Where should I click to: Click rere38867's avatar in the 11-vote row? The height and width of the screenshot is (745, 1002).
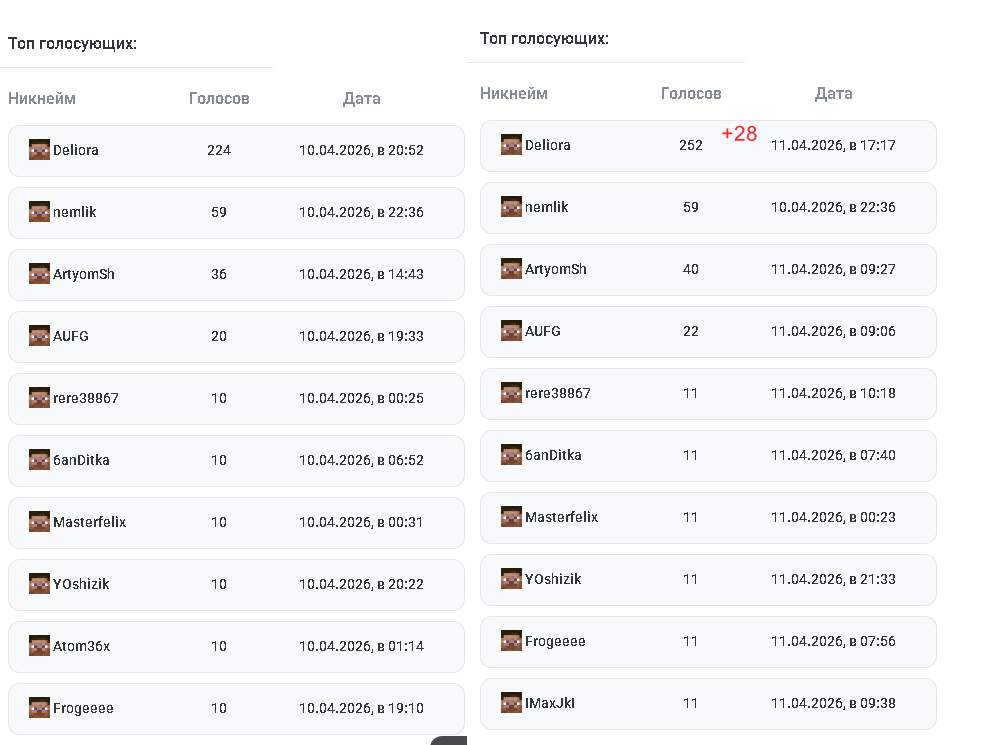(x=511, y=393)
